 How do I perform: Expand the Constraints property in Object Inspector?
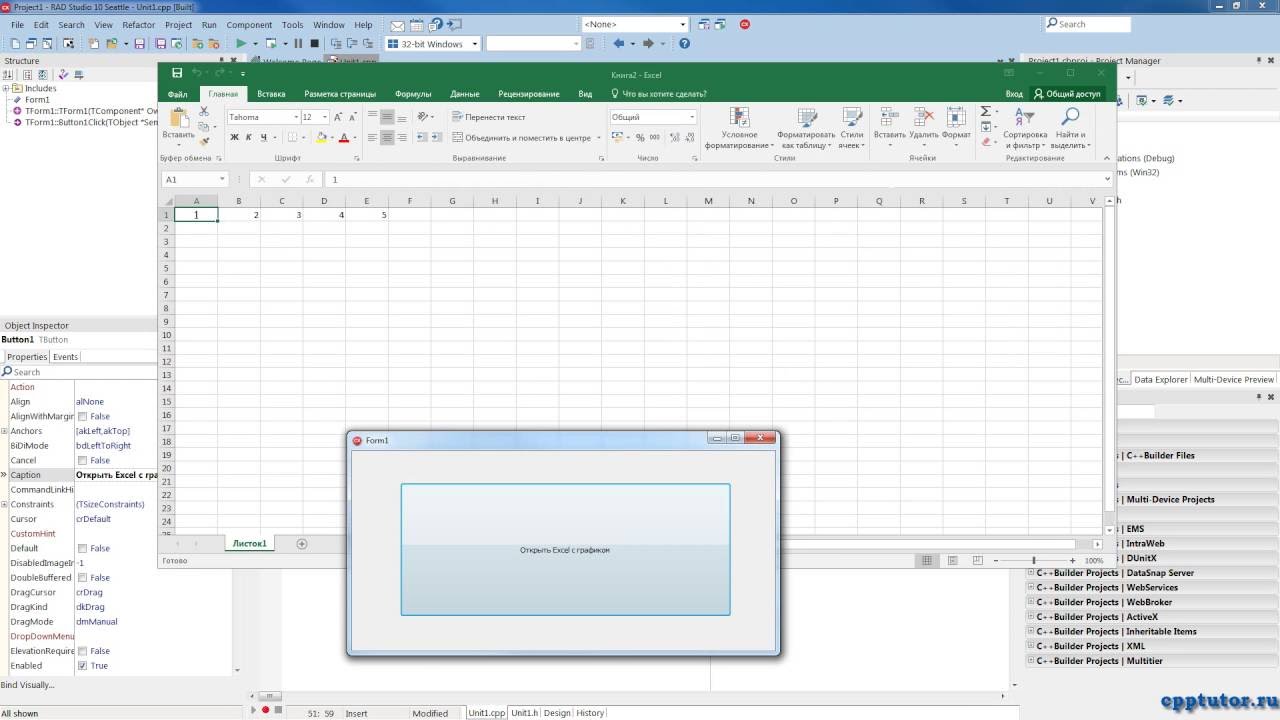pyautogui.click(x=5, y=504)
